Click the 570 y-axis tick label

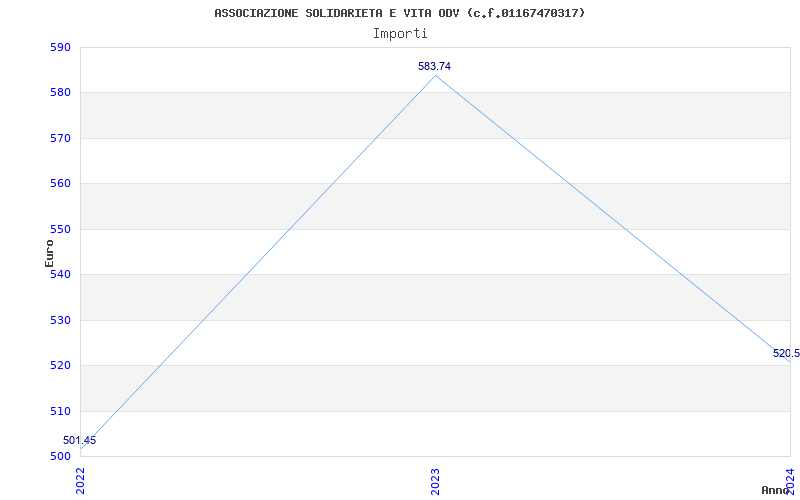click(60, 138)
